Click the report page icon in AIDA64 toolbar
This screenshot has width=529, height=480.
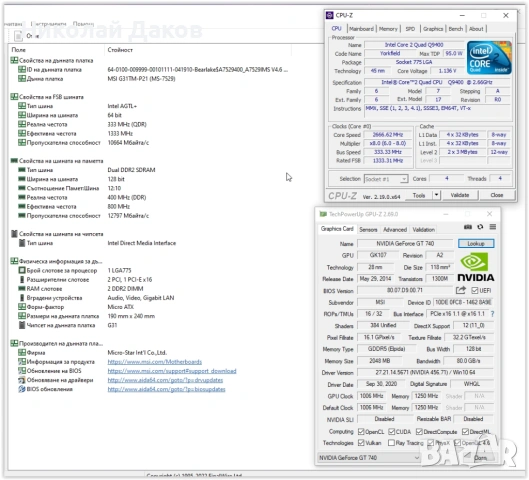tap(18, 36)
